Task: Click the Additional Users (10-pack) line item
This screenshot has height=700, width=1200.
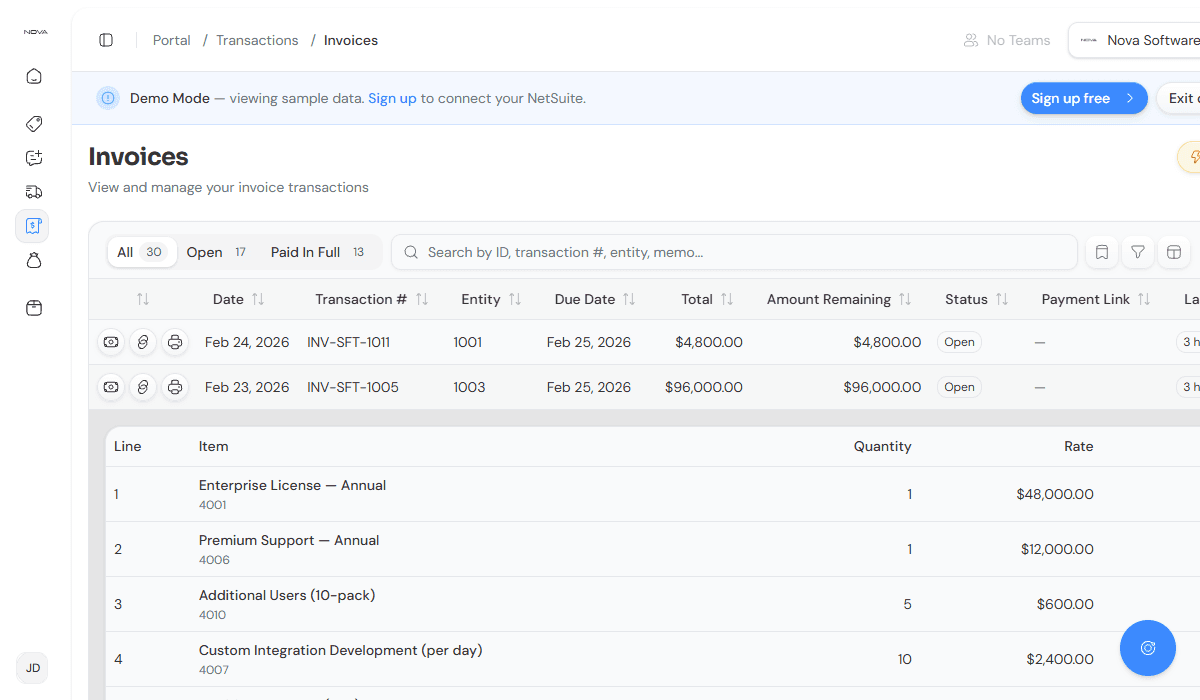Action: (287, 595)
